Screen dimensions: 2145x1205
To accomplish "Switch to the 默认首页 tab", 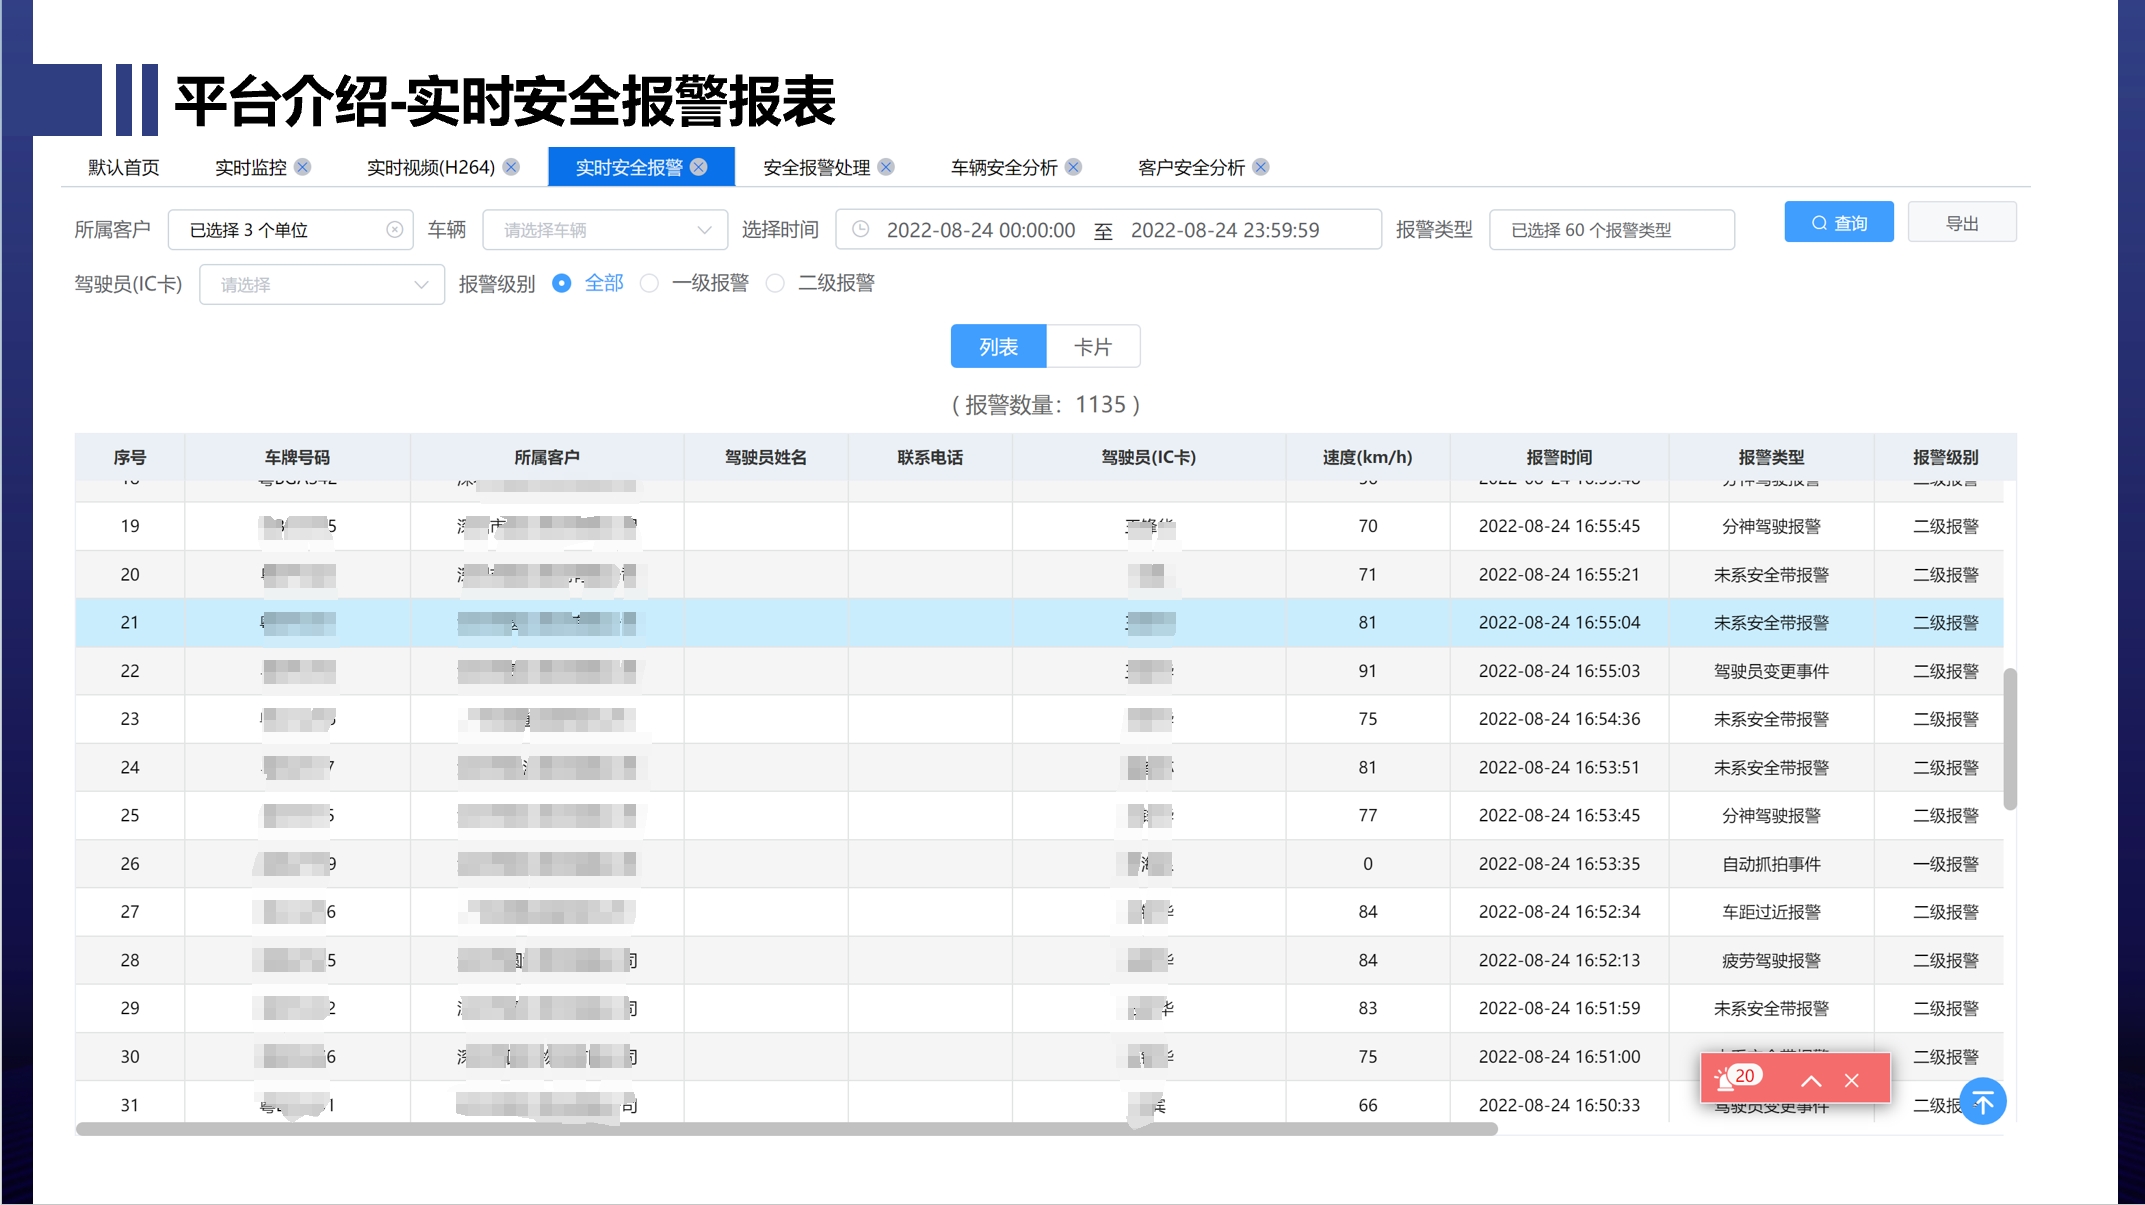I will [x=124, y=167].
